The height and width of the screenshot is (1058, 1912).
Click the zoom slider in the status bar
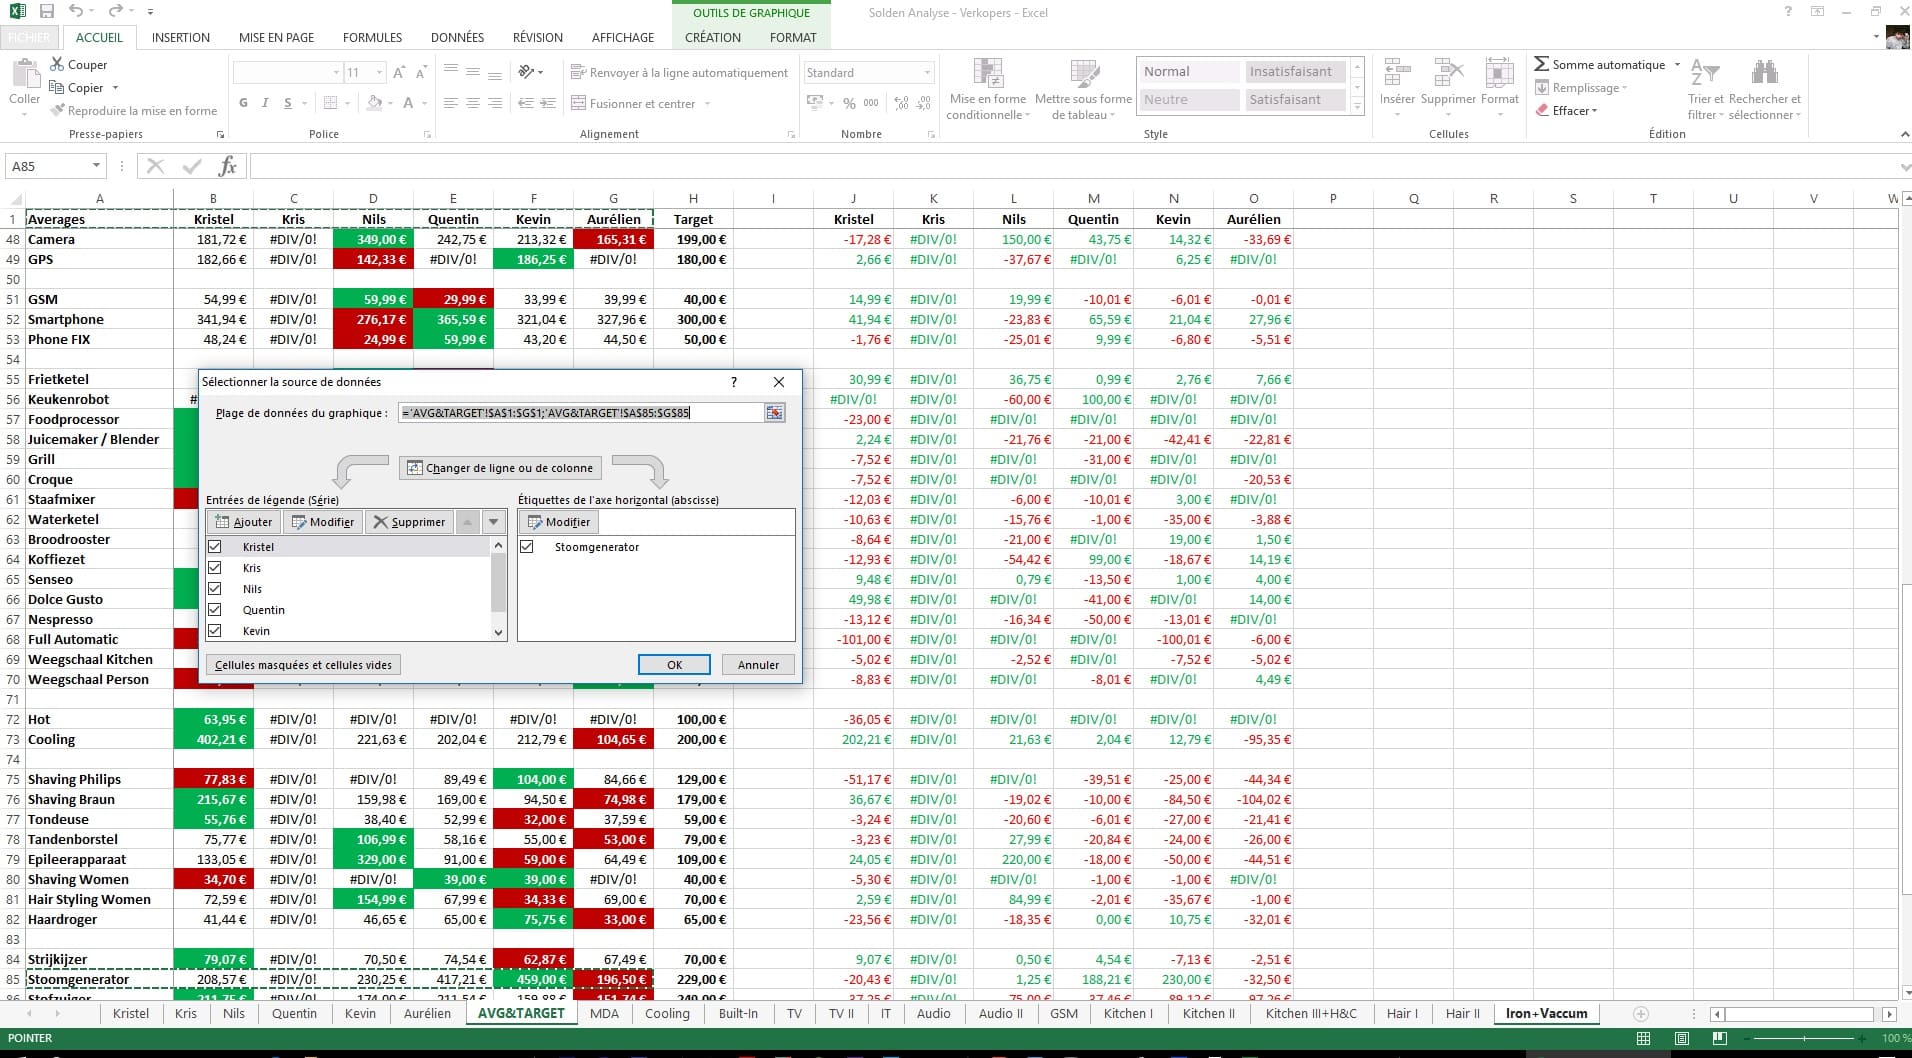[1803, 1038]
